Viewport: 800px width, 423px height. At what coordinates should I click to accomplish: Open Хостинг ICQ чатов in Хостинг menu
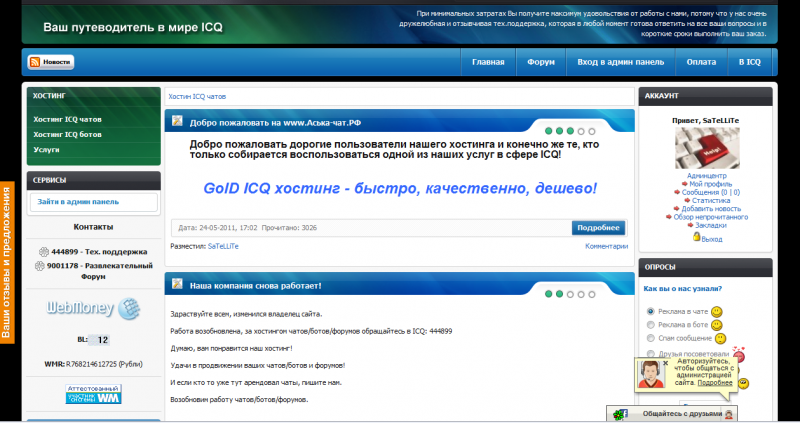click(x=67, y=119)
